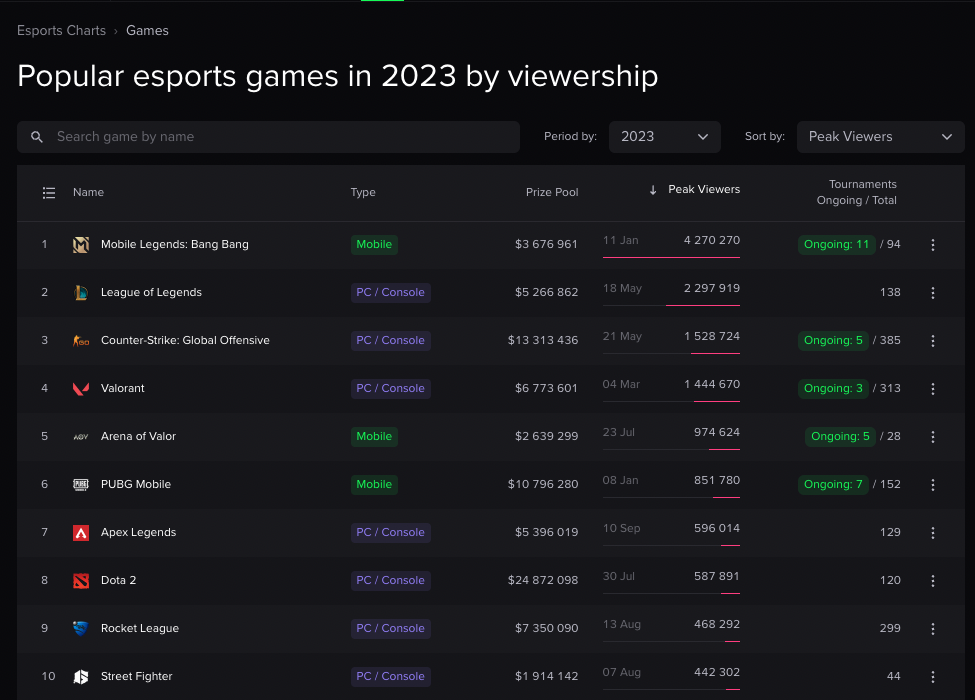Click the Valorant logo icon
This screenshot has height=700, width=975.
pos(81,389)
